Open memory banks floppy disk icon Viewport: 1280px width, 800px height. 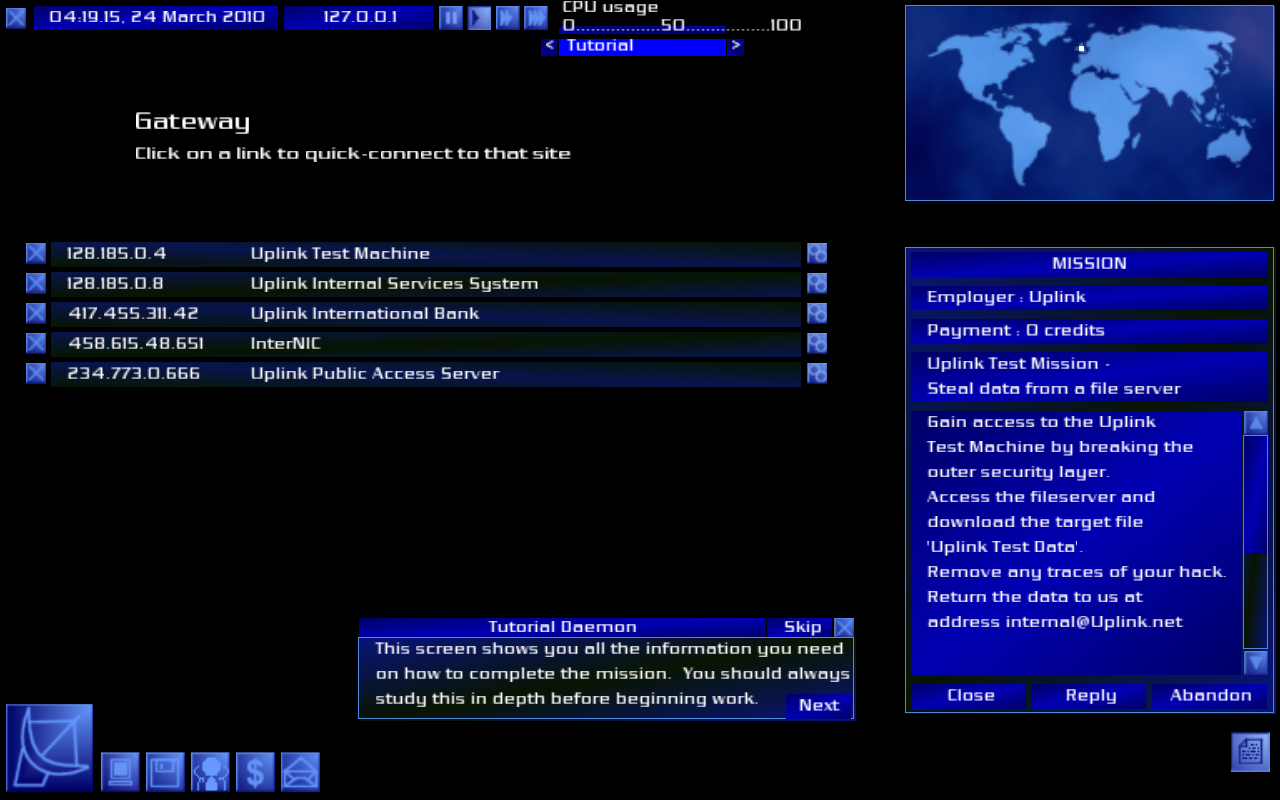coord(165,772)
